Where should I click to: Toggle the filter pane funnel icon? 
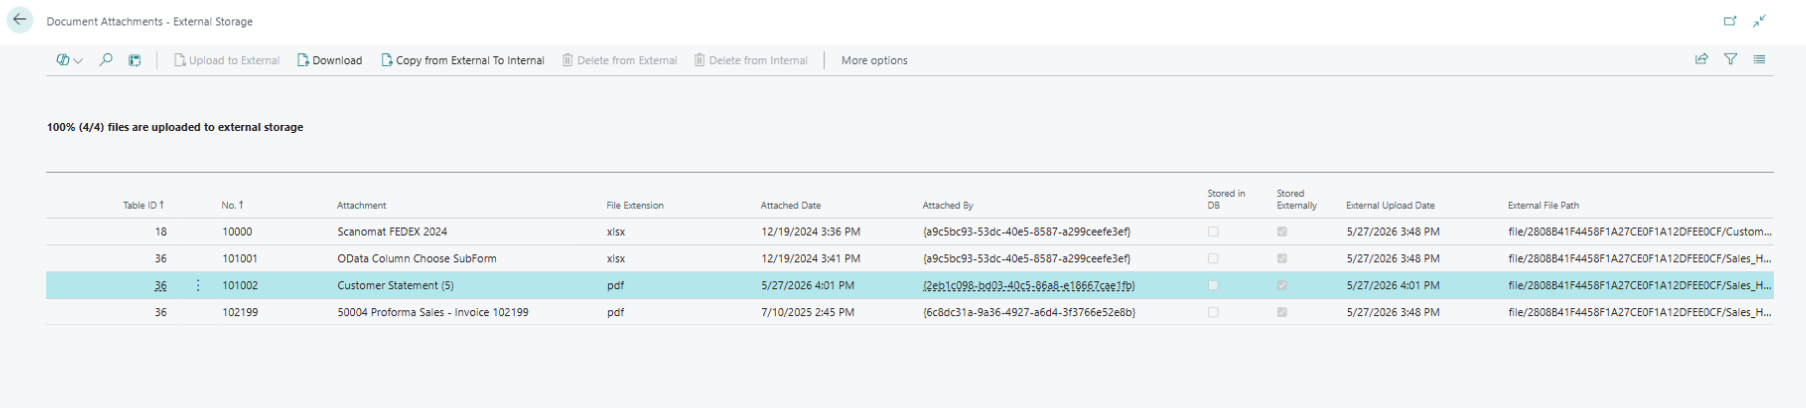point(1730,59)
